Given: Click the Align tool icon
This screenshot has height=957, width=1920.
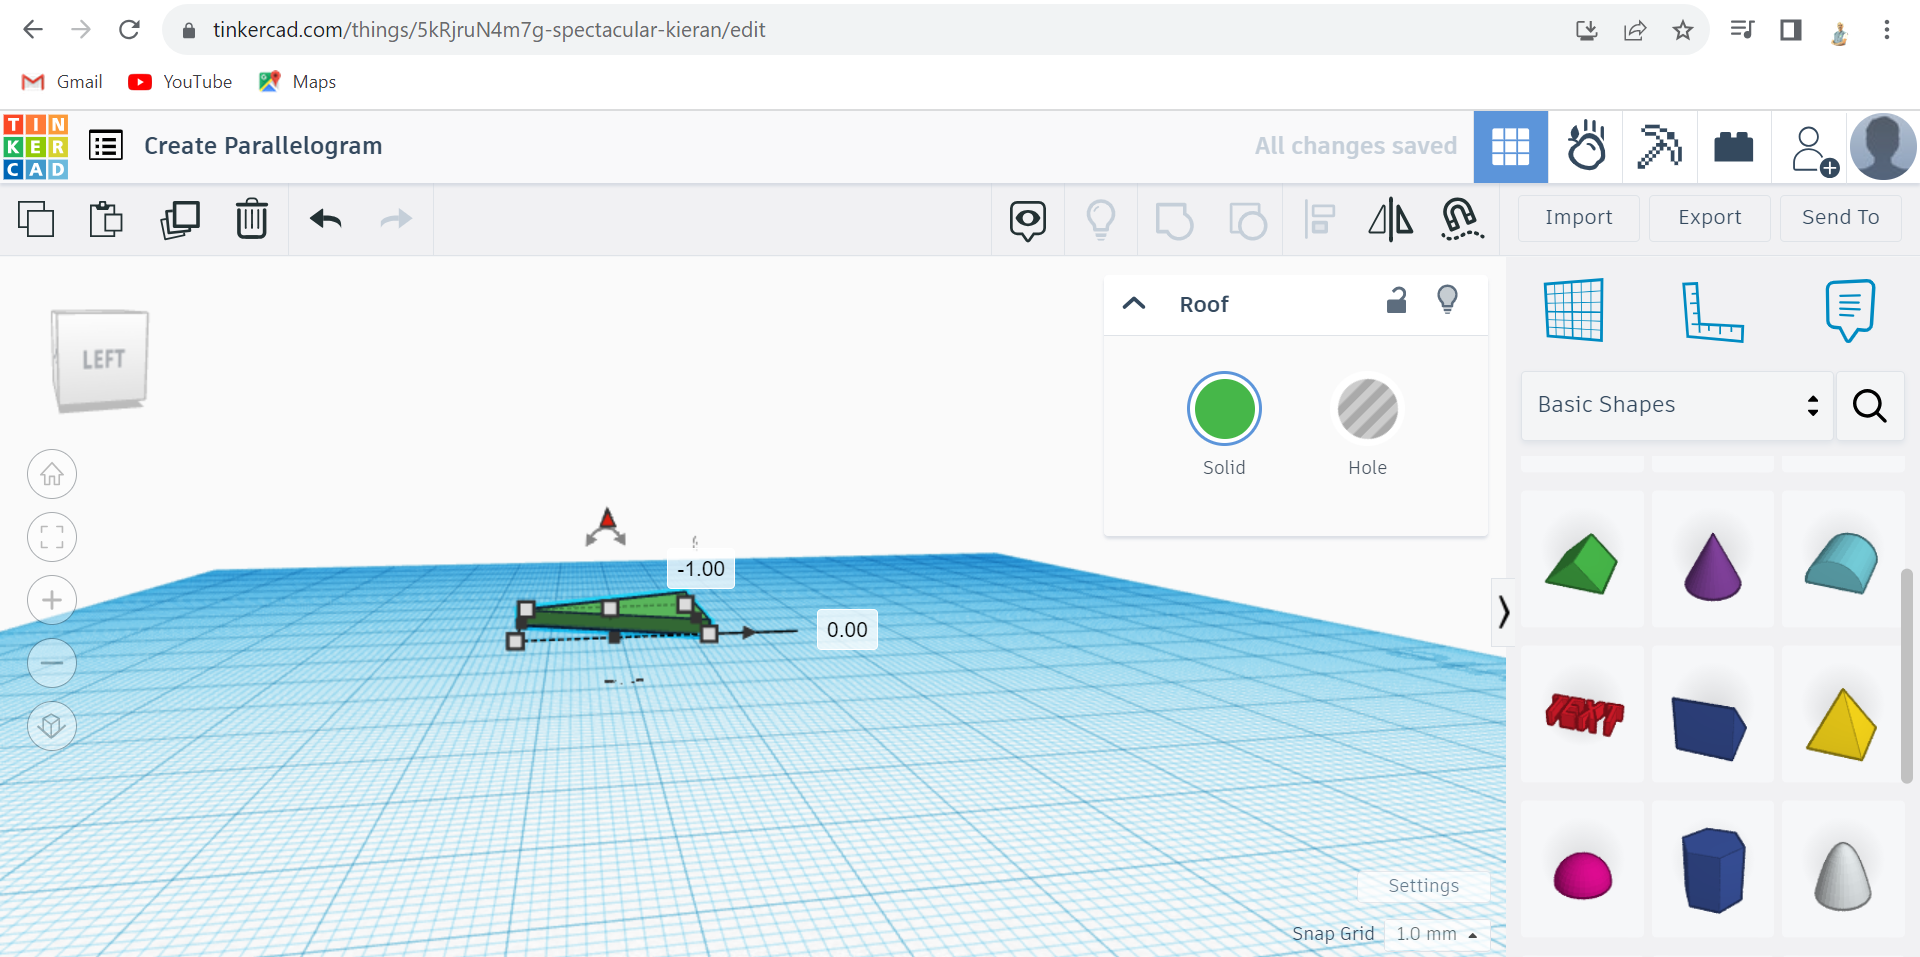Looking at the screenshot, I should click(x=1320, y=220).
